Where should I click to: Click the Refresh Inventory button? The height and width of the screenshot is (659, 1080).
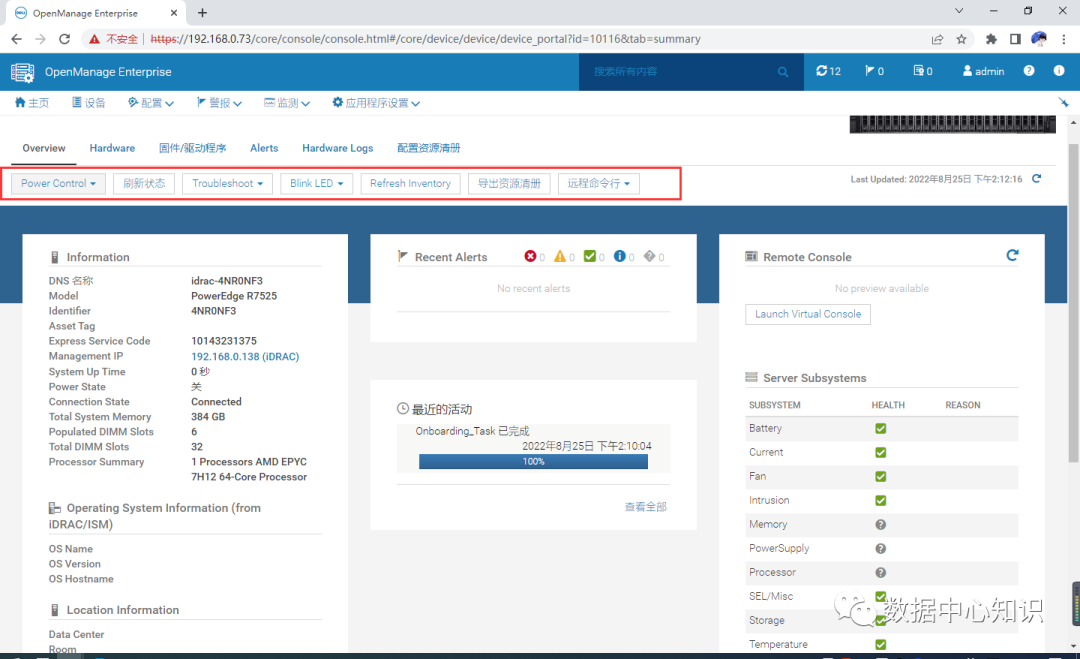tap(411, 183)
